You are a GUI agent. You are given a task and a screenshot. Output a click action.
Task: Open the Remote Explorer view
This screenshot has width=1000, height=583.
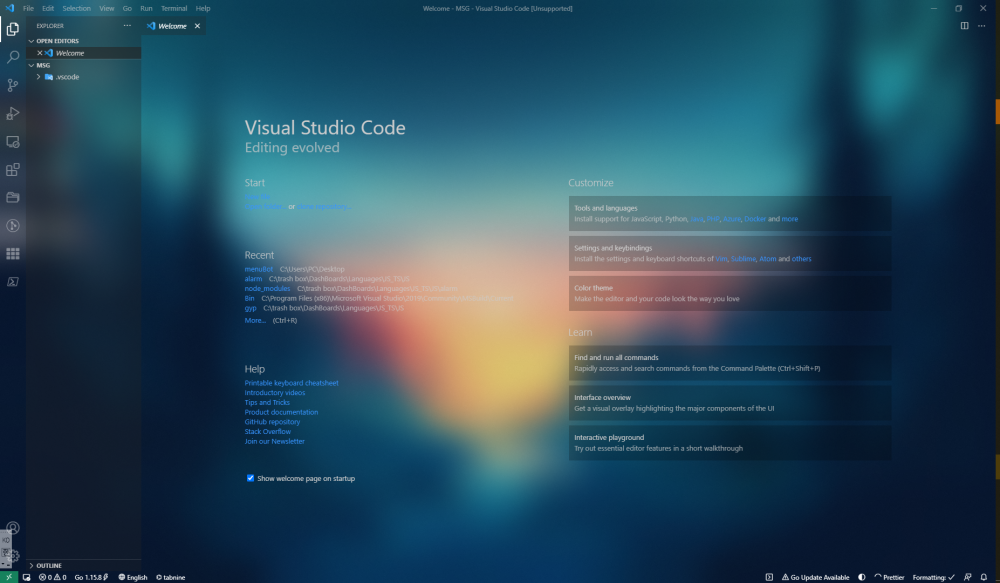coord(13,142)
